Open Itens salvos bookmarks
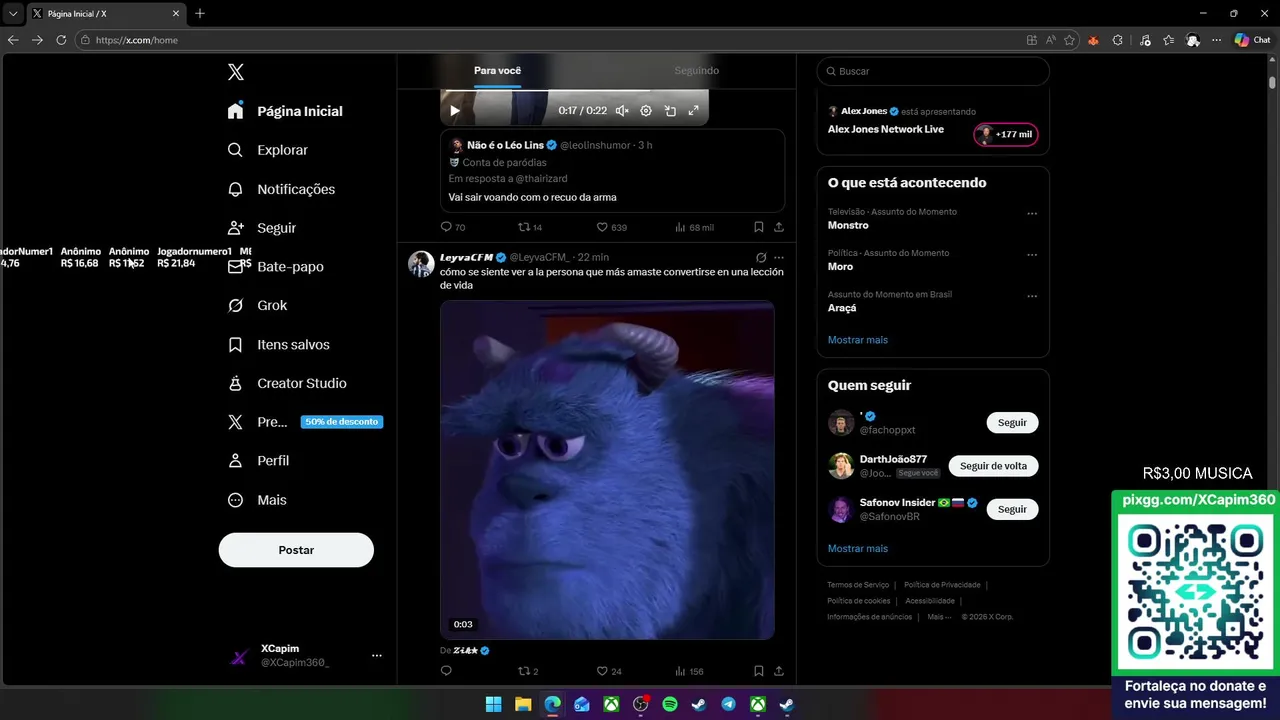The image size is (1280, 720). click(279, 344)
